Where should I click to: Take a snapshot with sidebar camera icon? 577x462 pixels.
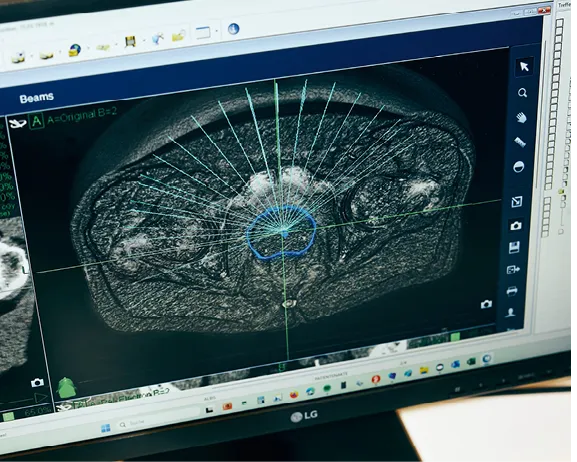point(516,225)
